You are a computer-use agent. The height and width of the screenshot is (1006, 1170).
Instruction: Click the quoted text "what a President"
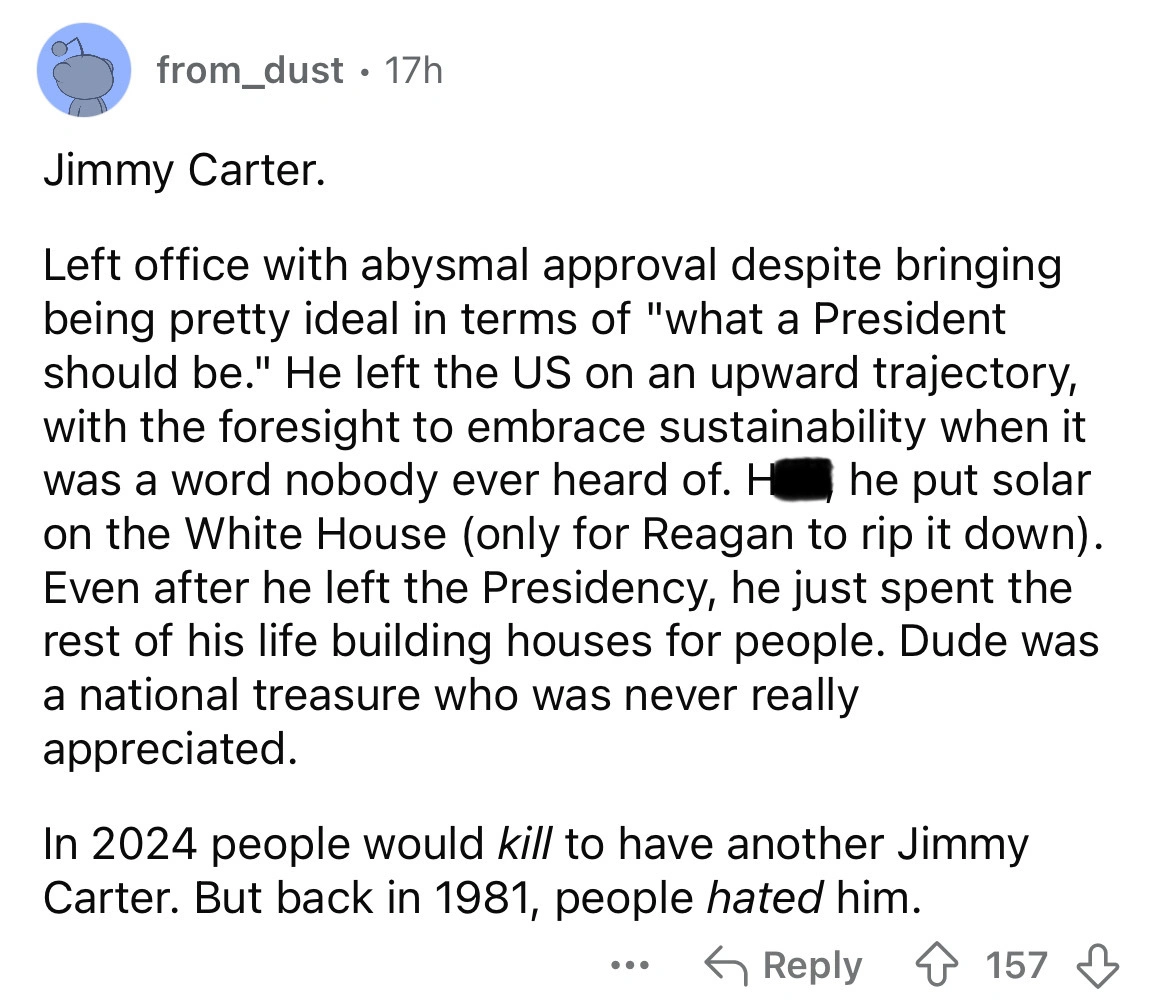820,319
